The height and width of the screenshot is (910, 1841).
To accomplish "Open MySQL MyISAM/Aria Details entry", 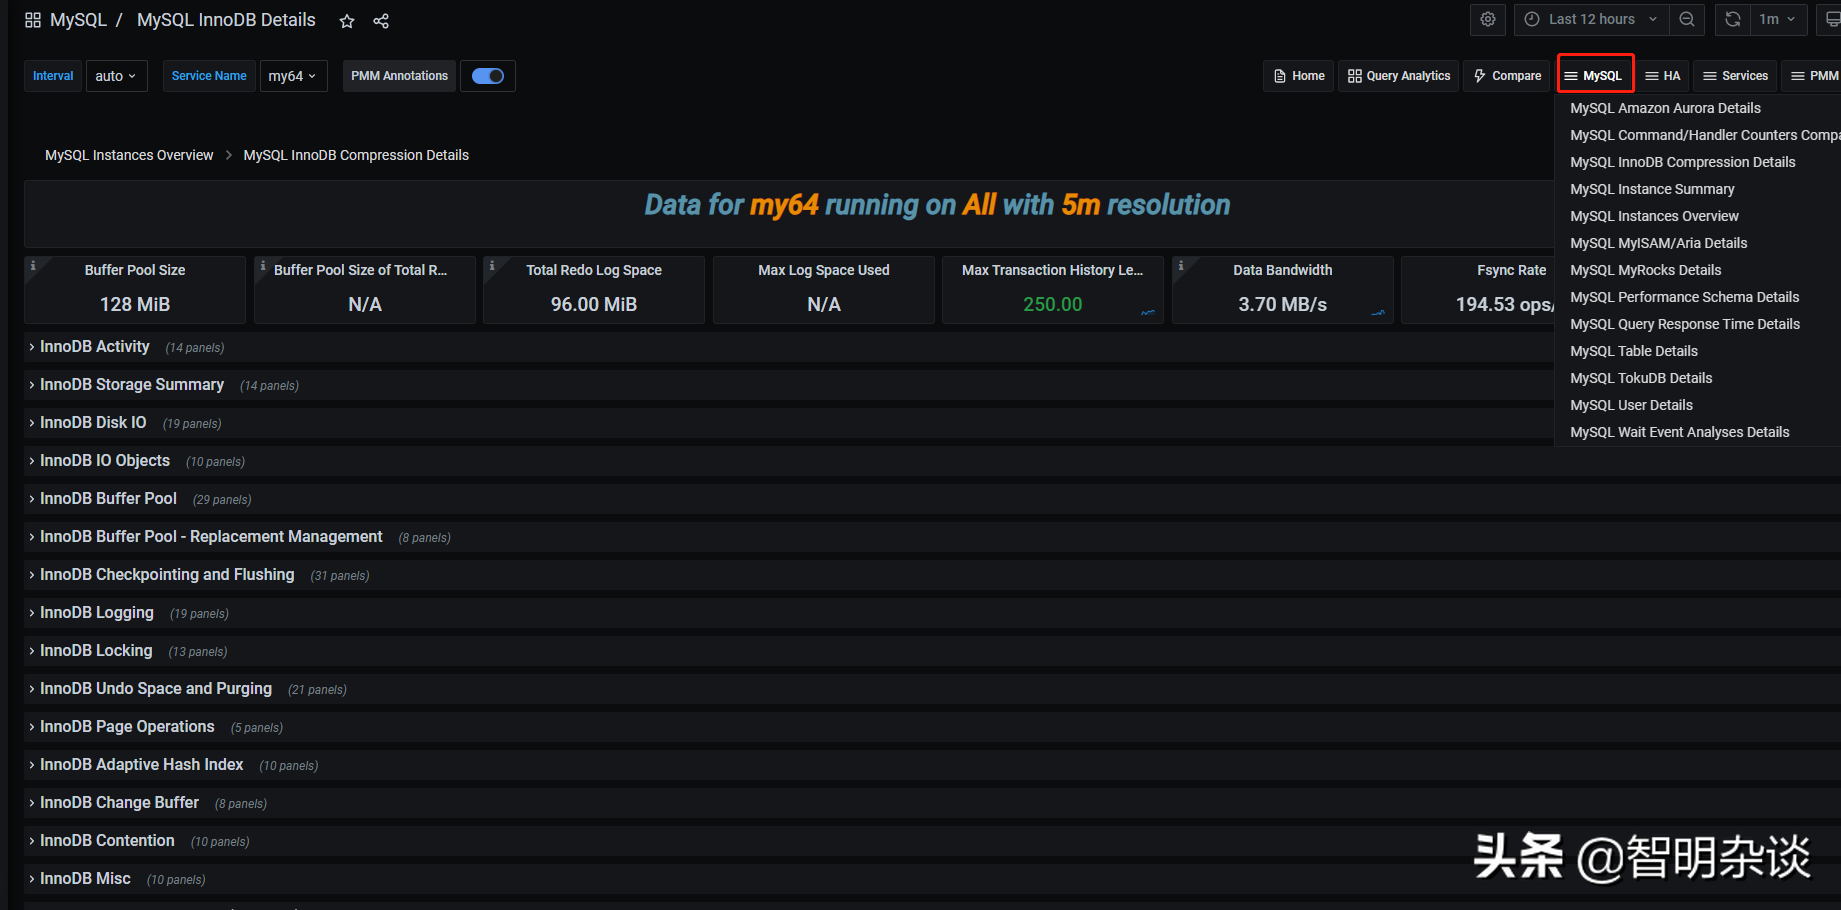I will [x=1658, y=243].
